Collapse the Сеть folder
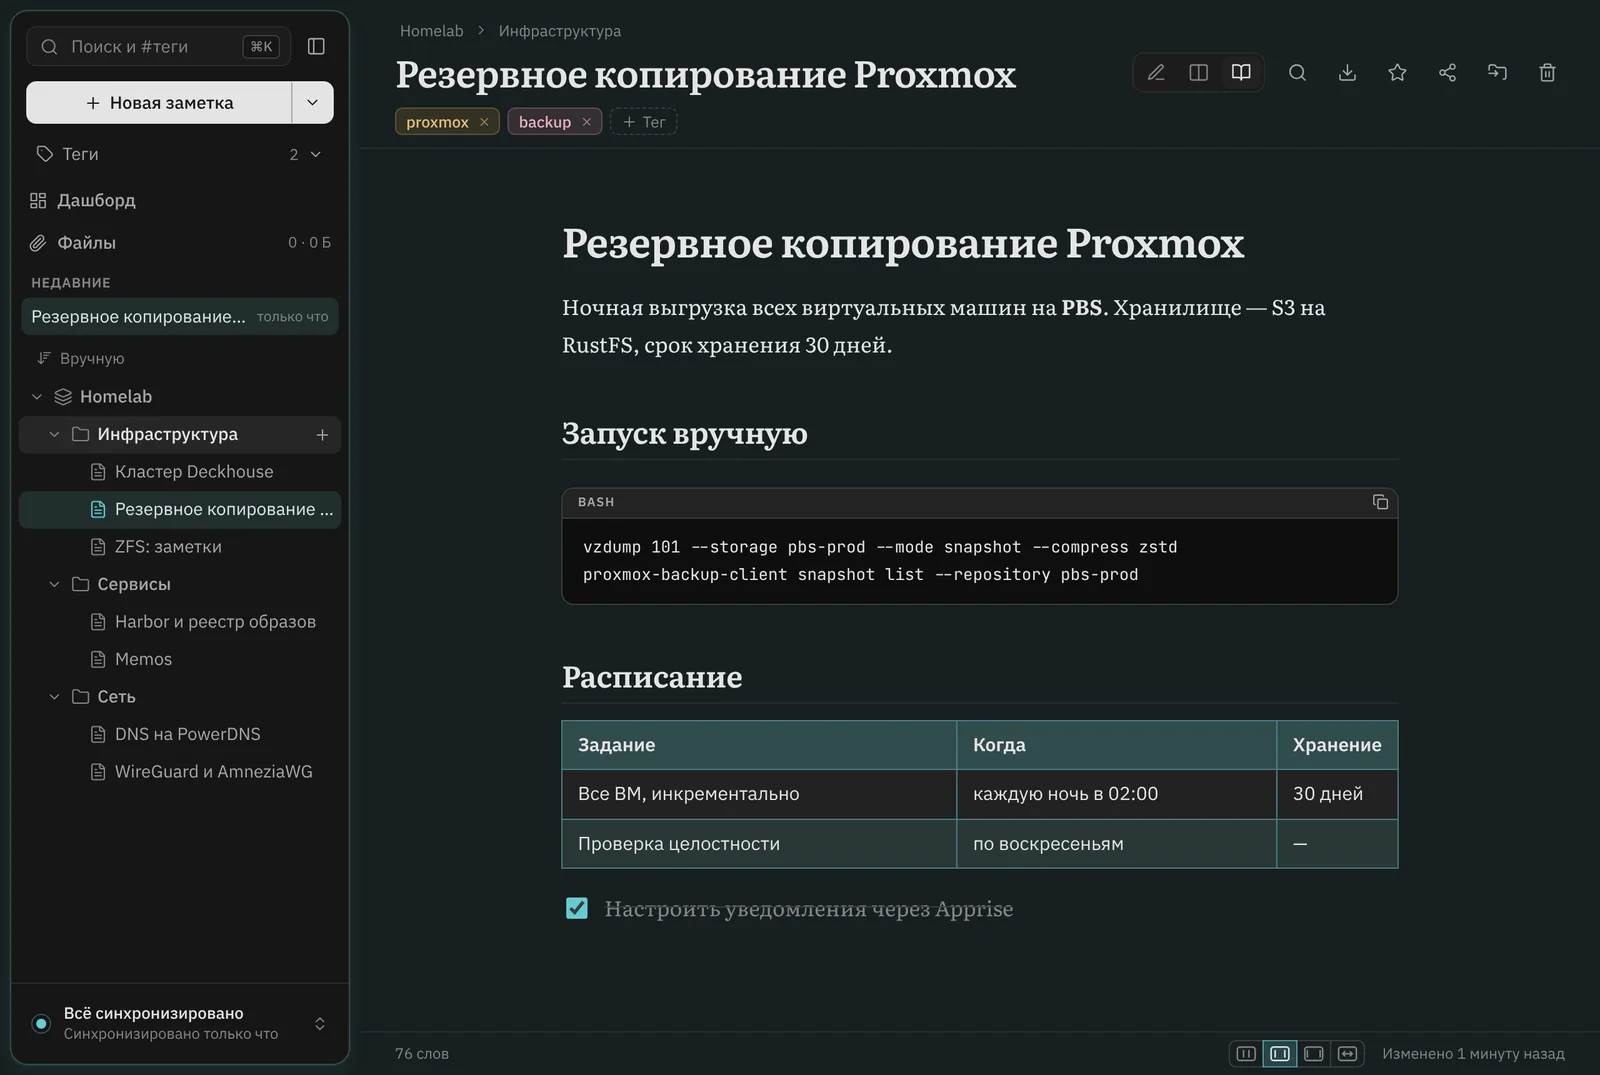Image resolution: width=1600 pixels, height=1075 pixels. pyautogui.click(x=54, y=697)
